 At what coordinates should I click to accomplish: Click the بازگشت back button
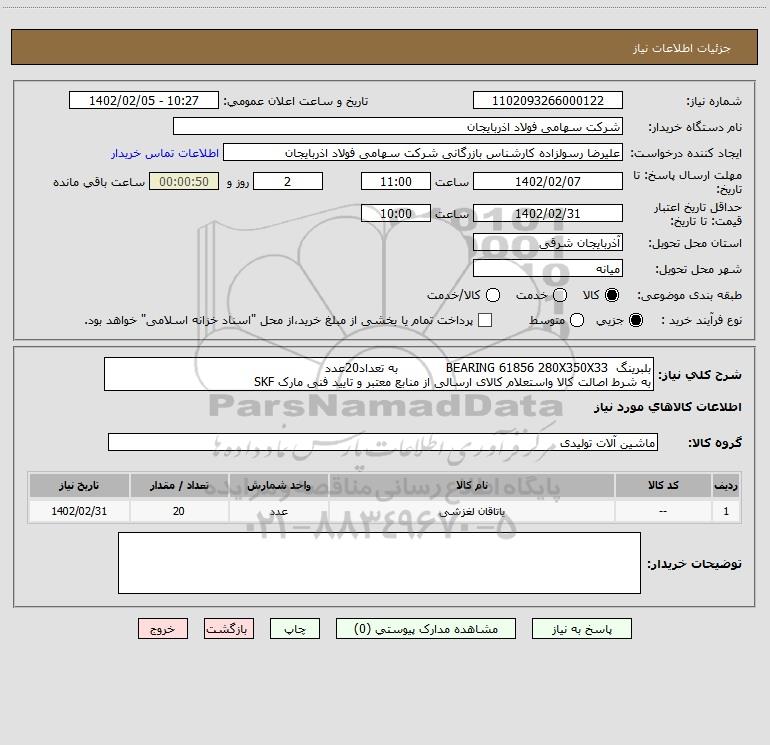(229, 629)
